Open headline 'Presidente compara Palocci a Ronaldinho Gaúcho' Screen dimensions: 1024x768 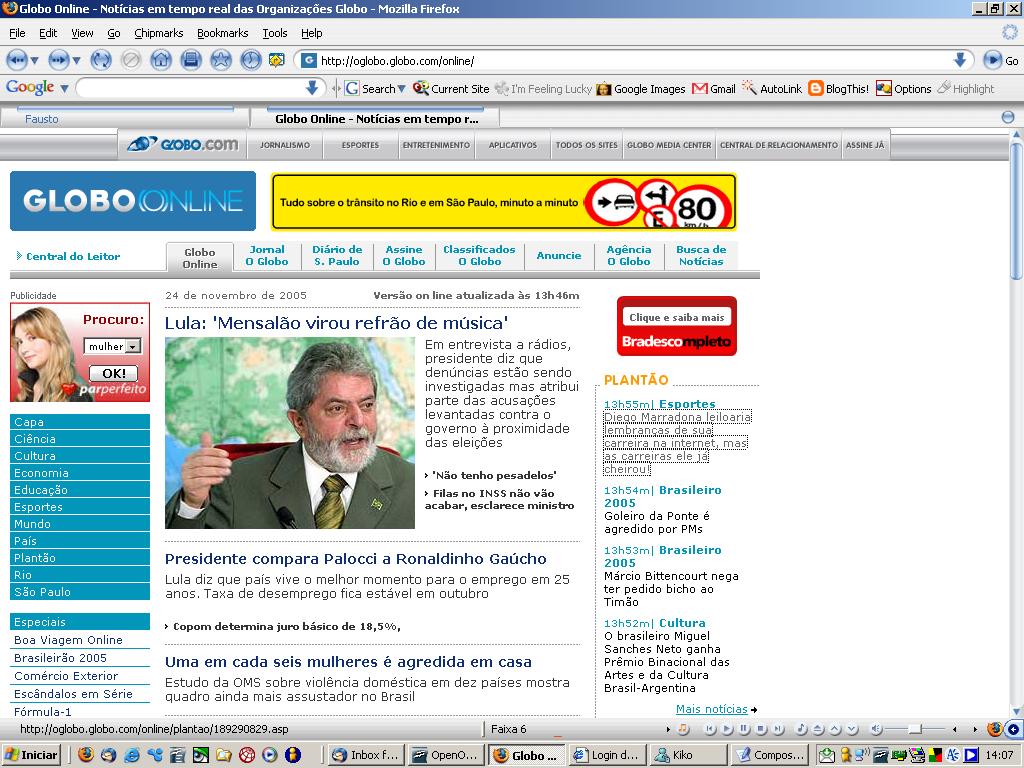355,559
